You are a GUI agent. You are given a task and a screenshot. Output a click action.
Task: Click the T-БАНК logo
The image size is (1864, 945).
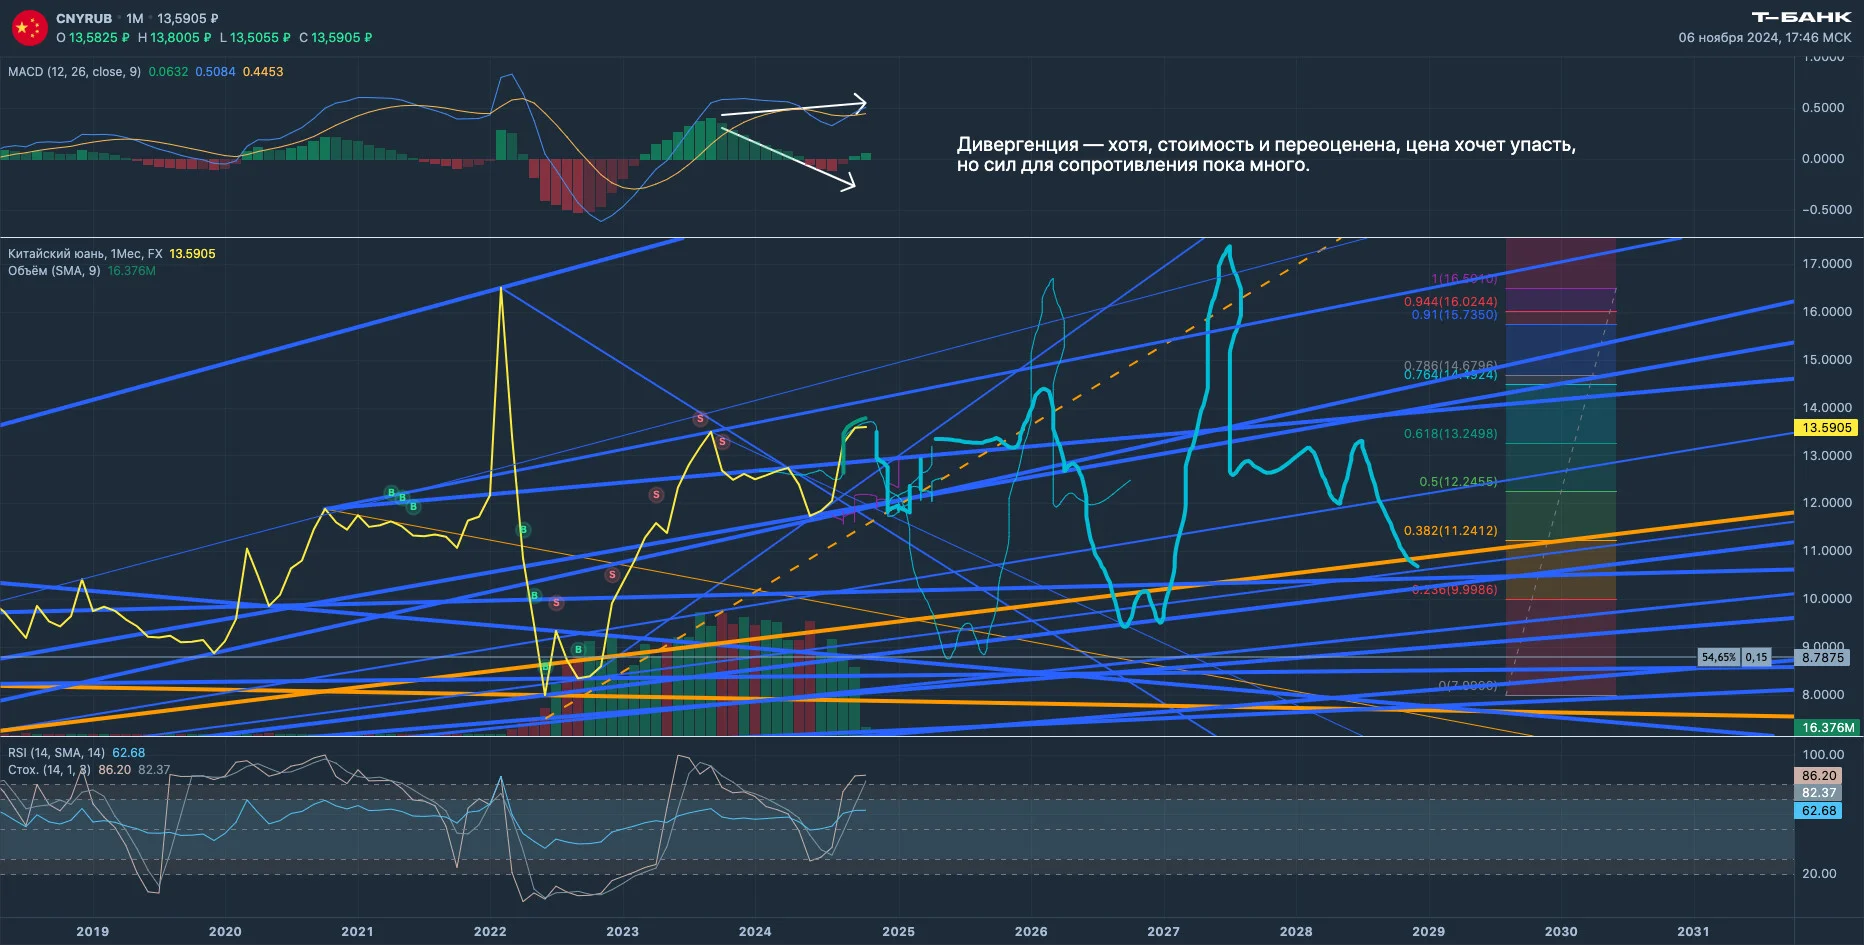tap(1802, 17)
